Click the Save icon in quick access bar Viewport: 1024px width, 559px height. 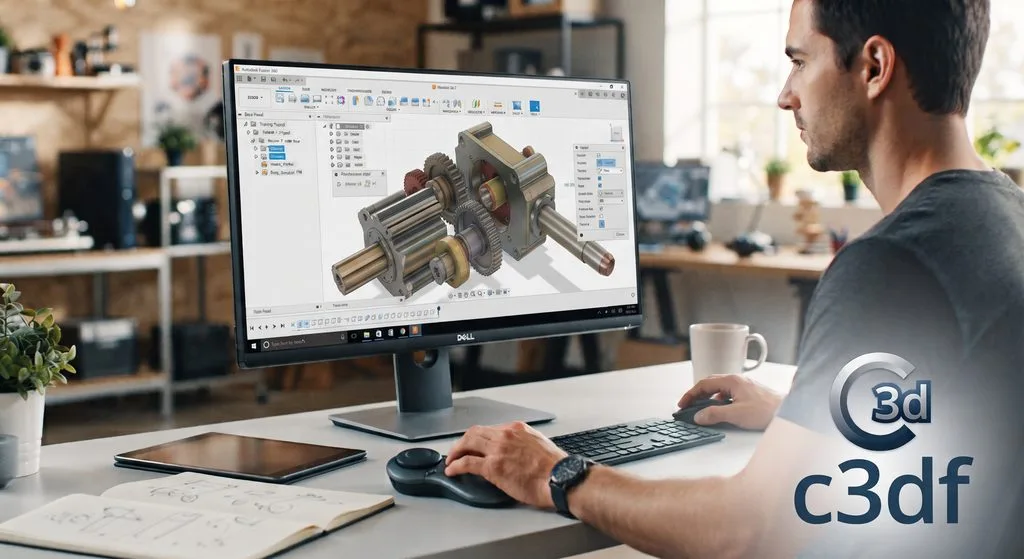pos(263,78)
